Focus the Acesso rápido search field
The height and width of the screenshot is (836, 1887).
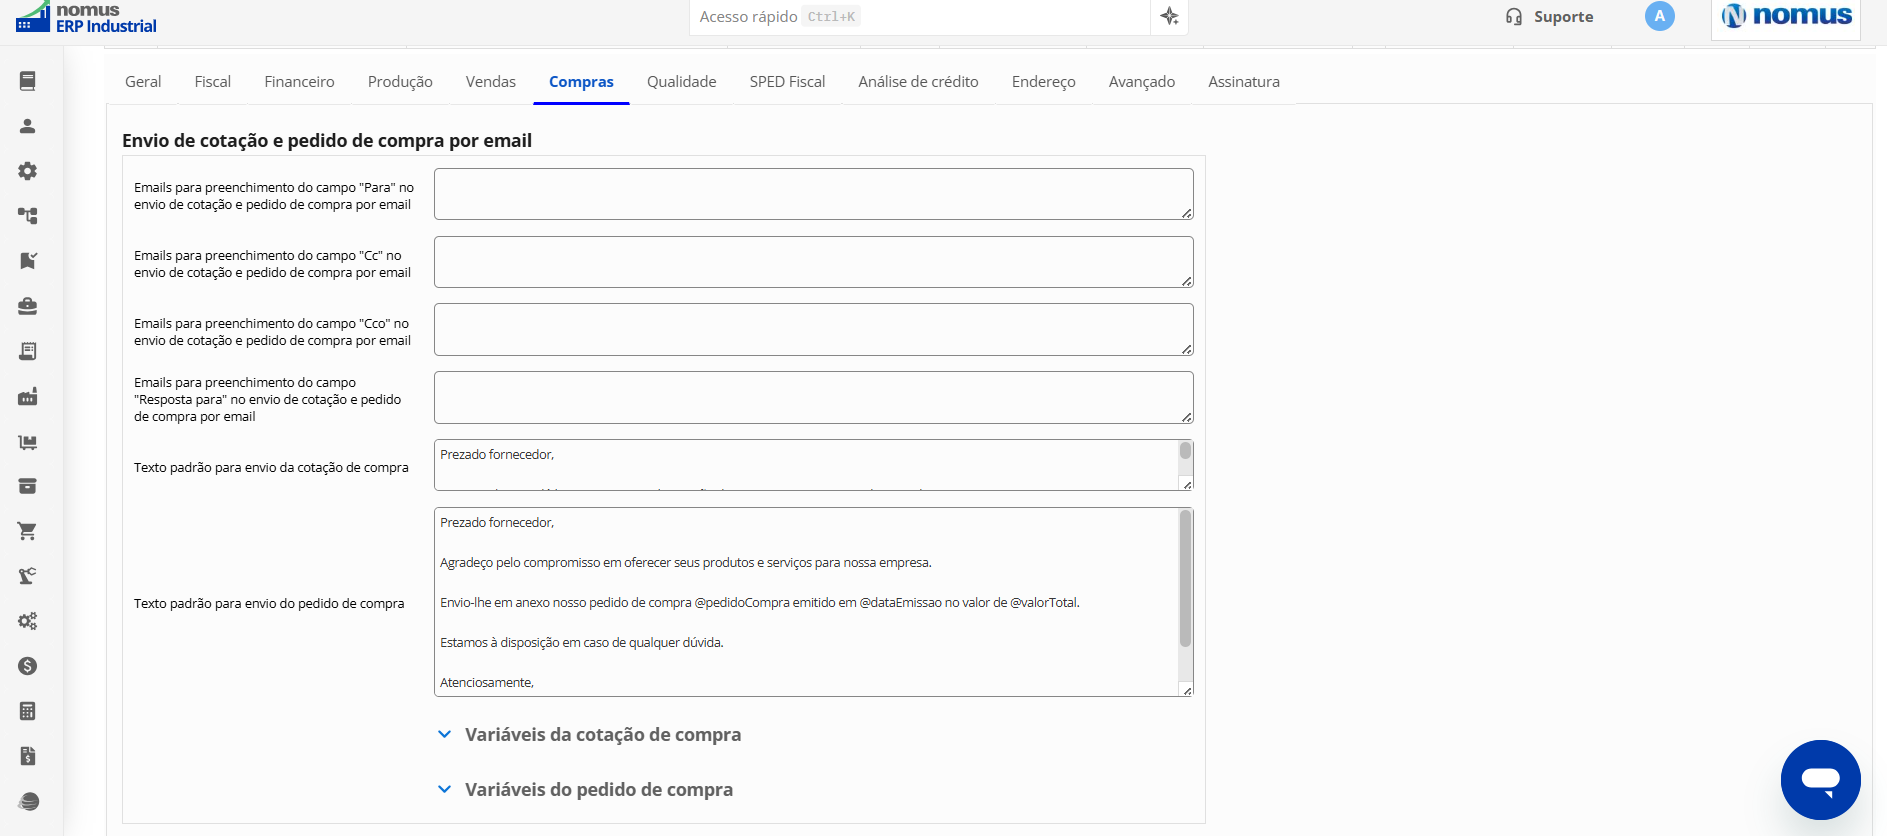(x=920, y=17)
